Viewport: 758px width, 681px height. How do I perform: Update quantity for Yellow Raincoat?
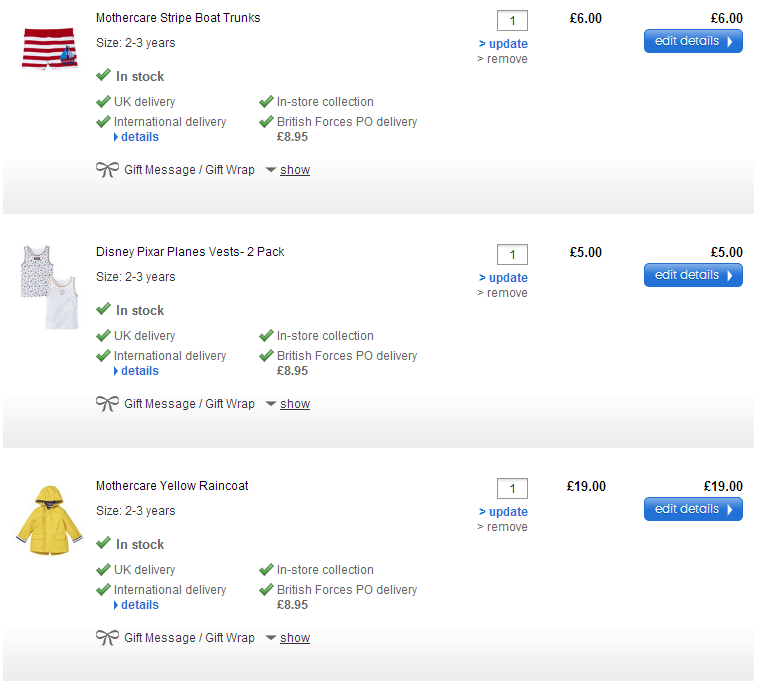[x=507, y=512]
